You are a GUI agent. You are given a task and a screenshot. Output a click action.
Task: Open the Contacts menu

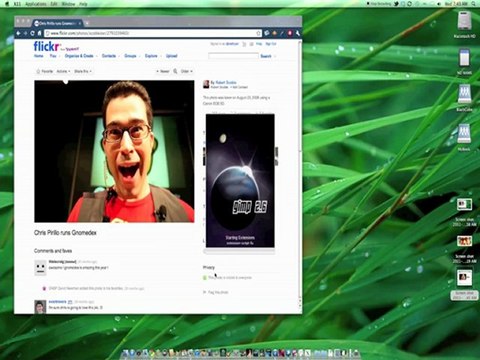(109, 56)
